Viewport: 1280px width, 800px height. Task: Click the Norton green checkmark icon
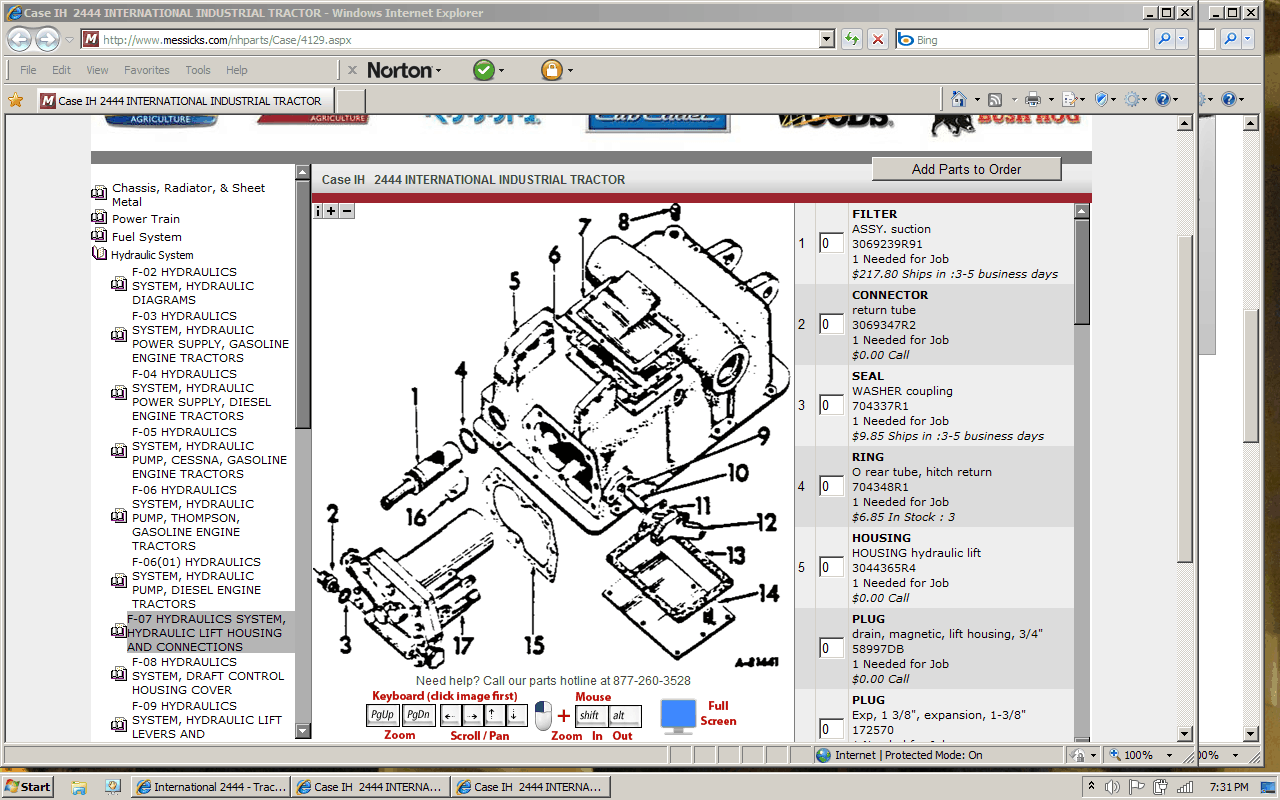tap(484, 70)
